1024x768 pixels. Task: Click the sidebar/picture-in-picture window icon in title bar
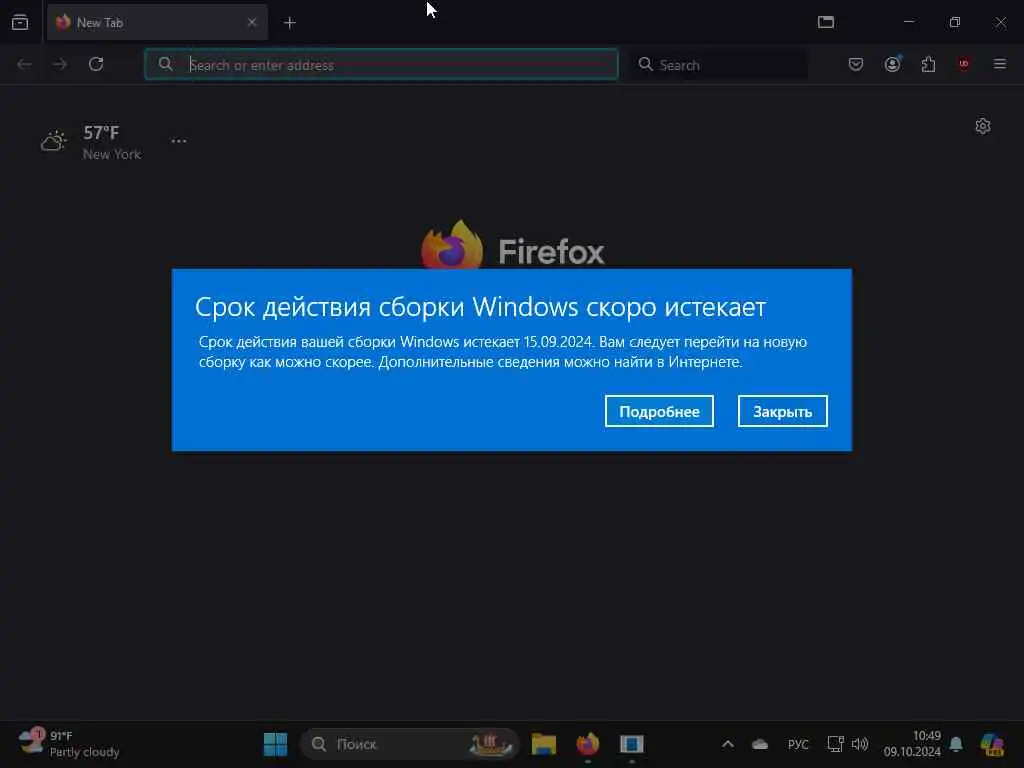click(826, 22)
